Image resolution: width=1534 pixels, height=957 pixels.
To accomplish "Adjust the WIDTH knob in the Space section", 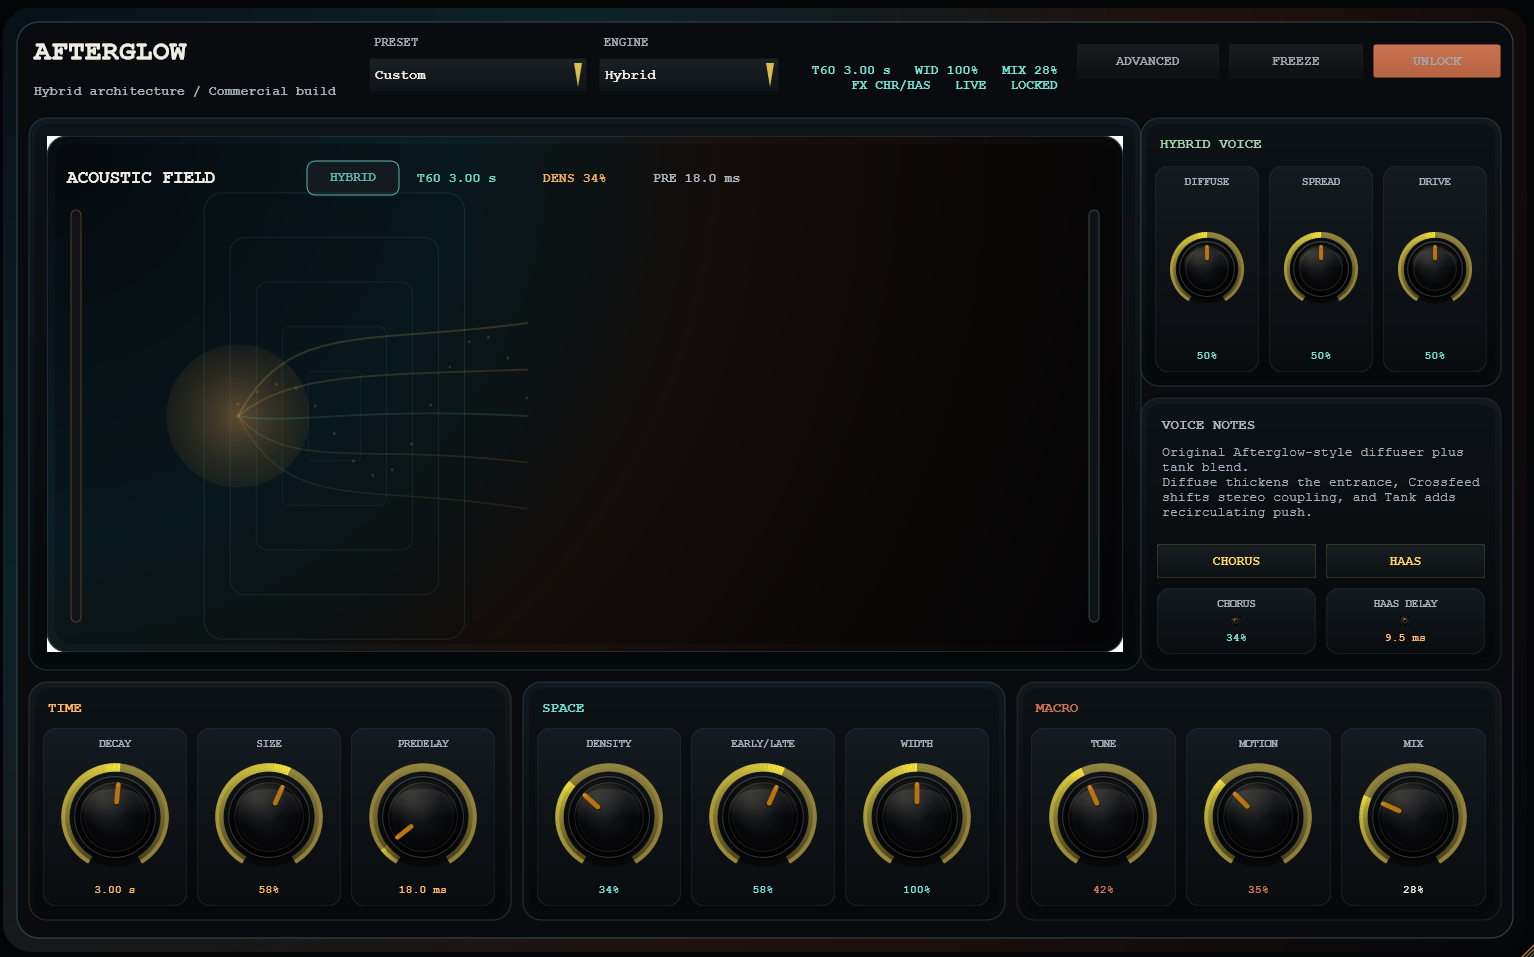I will coord(916,816).
